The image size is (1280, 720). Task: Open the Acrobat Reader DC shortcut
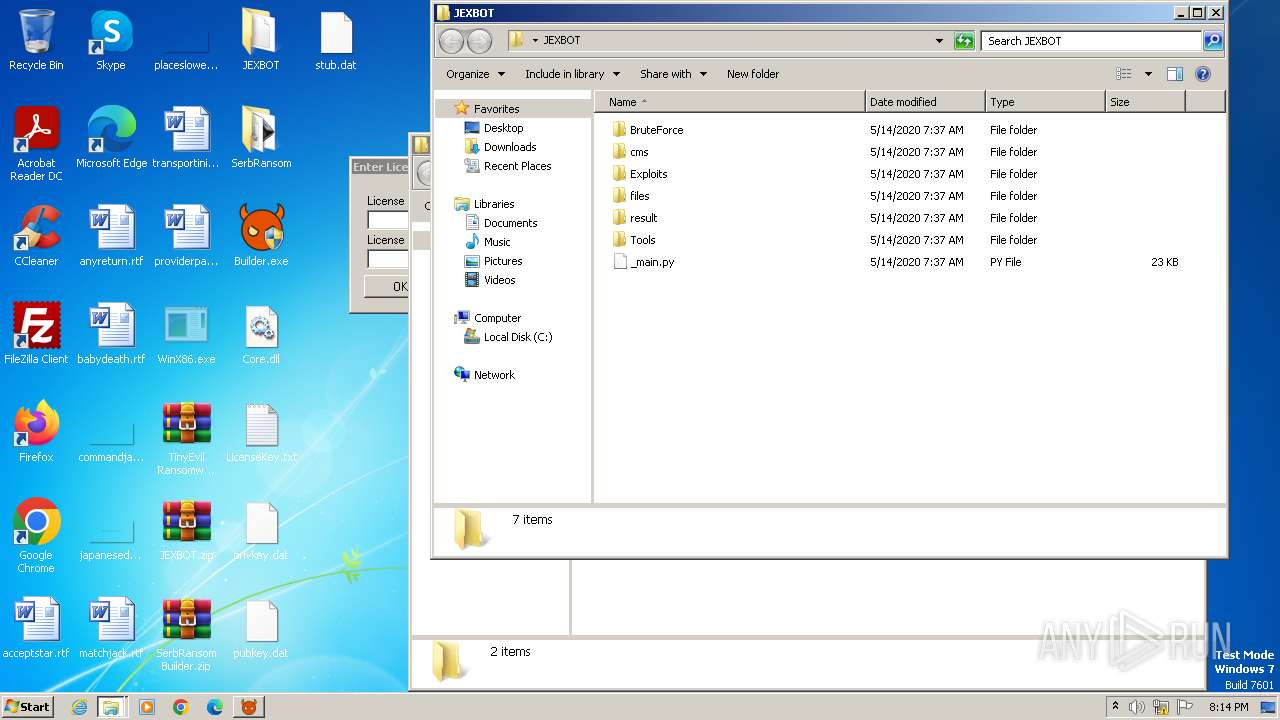point(36,144)
